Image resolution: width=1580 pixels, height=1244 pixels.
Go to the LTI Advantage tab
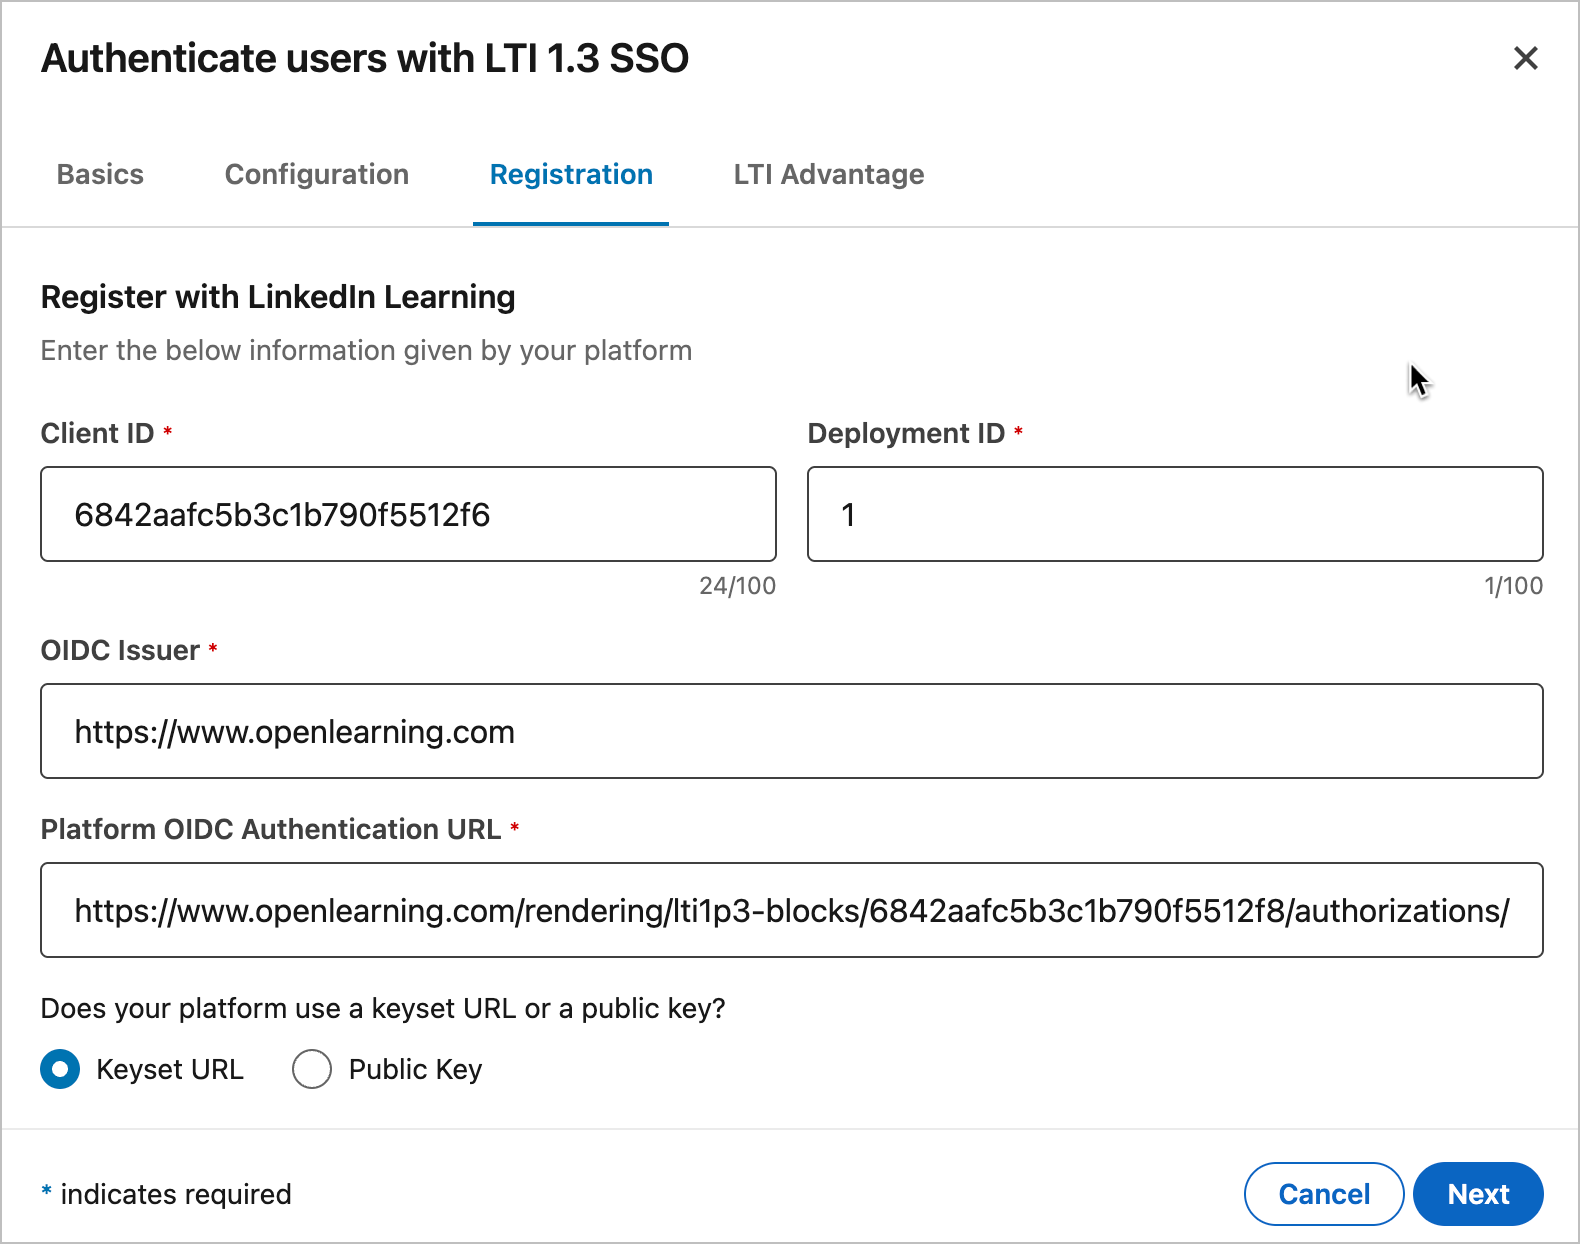point(829,174)
